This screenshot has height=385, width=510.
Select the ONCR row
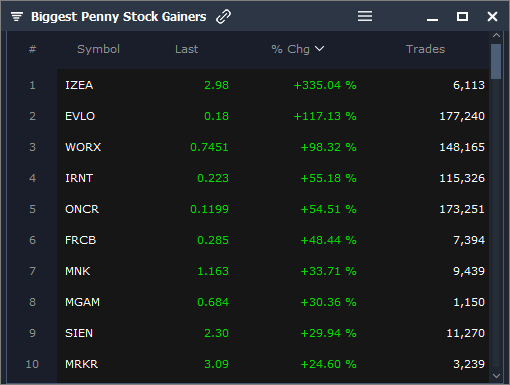pos(273,209)
